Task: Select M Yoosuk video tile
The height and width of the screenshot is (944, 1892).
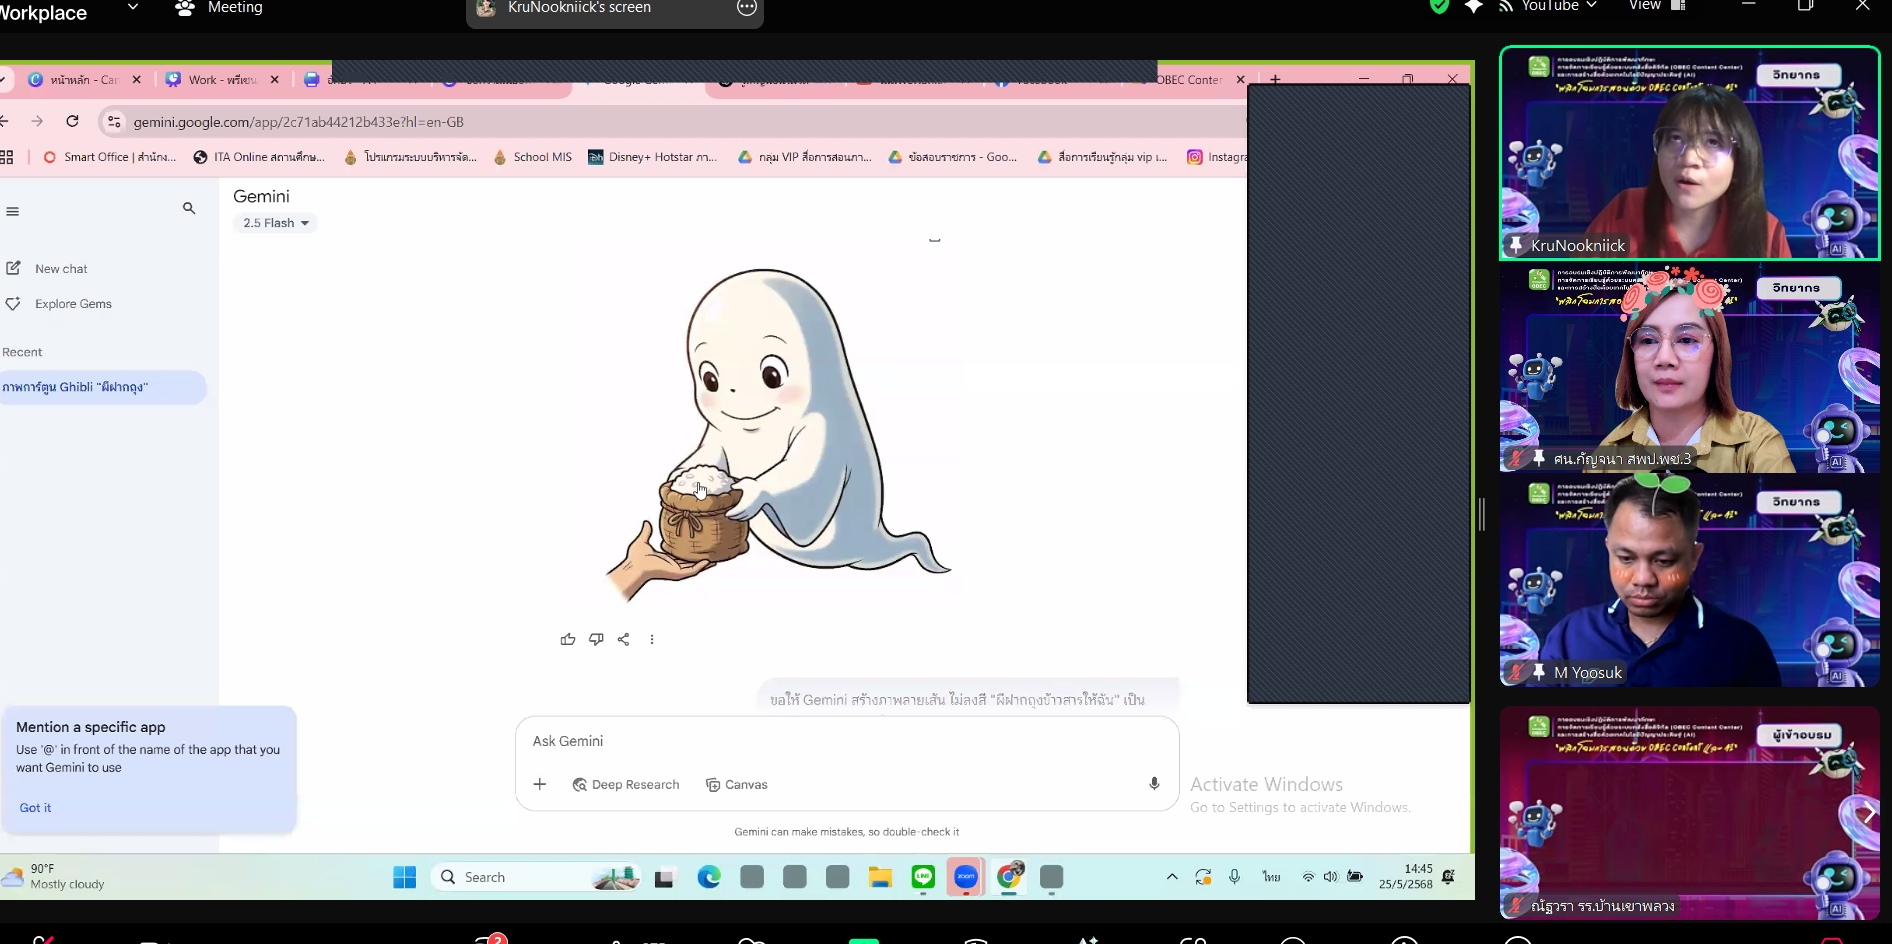Action: tap(1689, 581)
